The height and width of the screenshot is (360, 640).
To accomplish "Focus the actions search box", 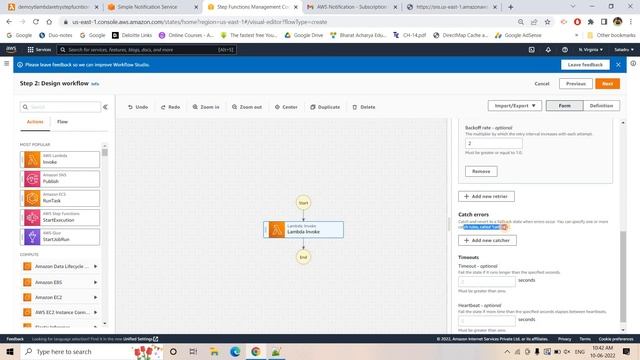I will tap(60, 107).
